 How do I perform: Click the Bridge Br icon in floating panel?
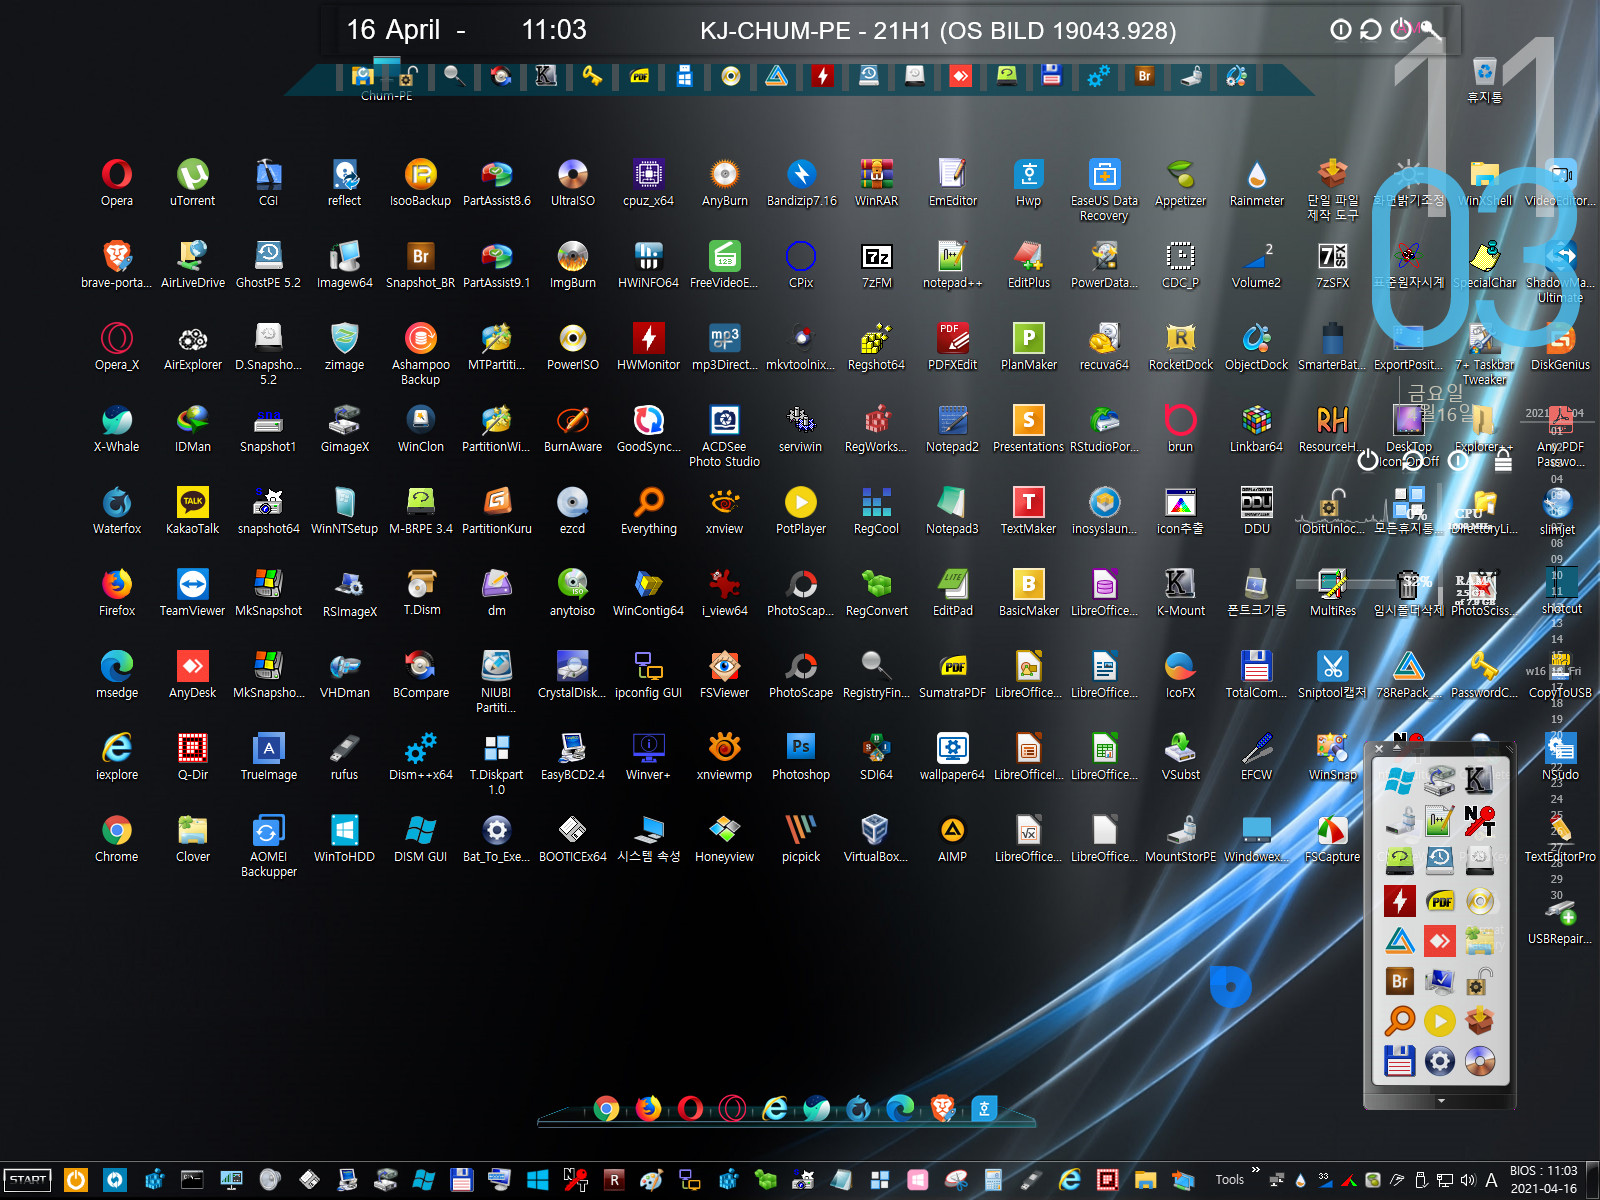click(1400, 981)
